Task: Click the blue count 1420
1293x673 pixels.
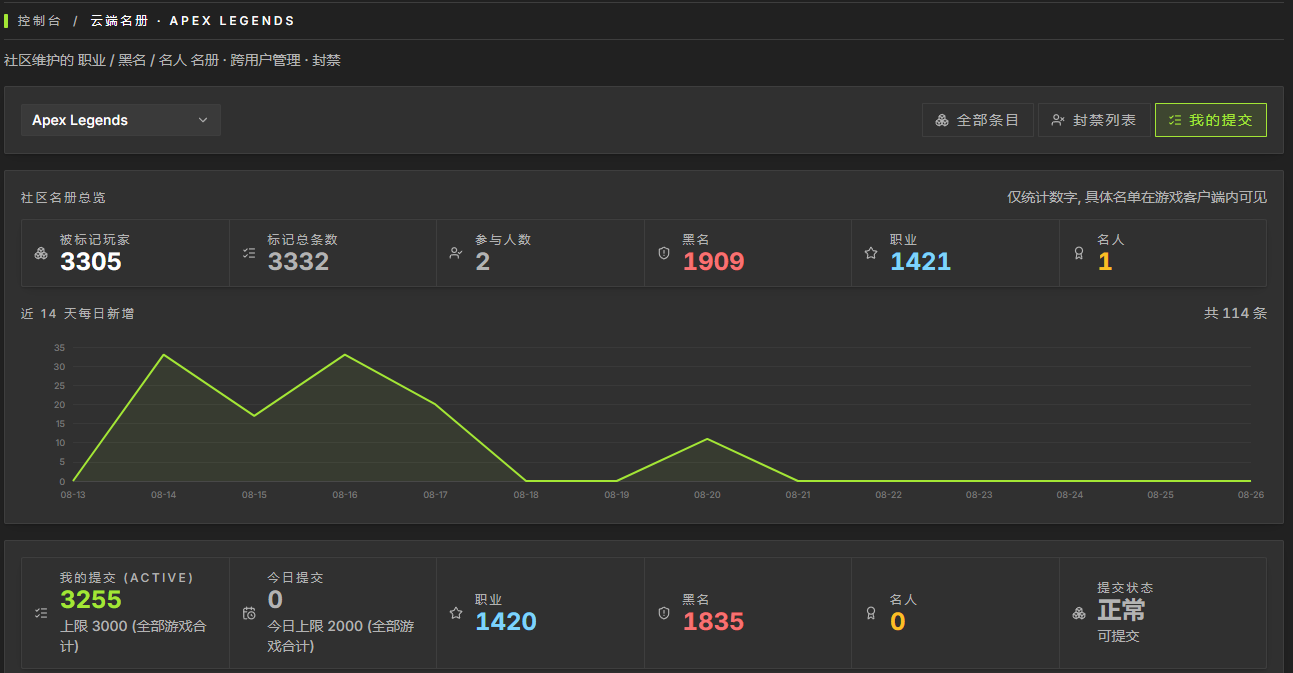Action: point(506,622)
